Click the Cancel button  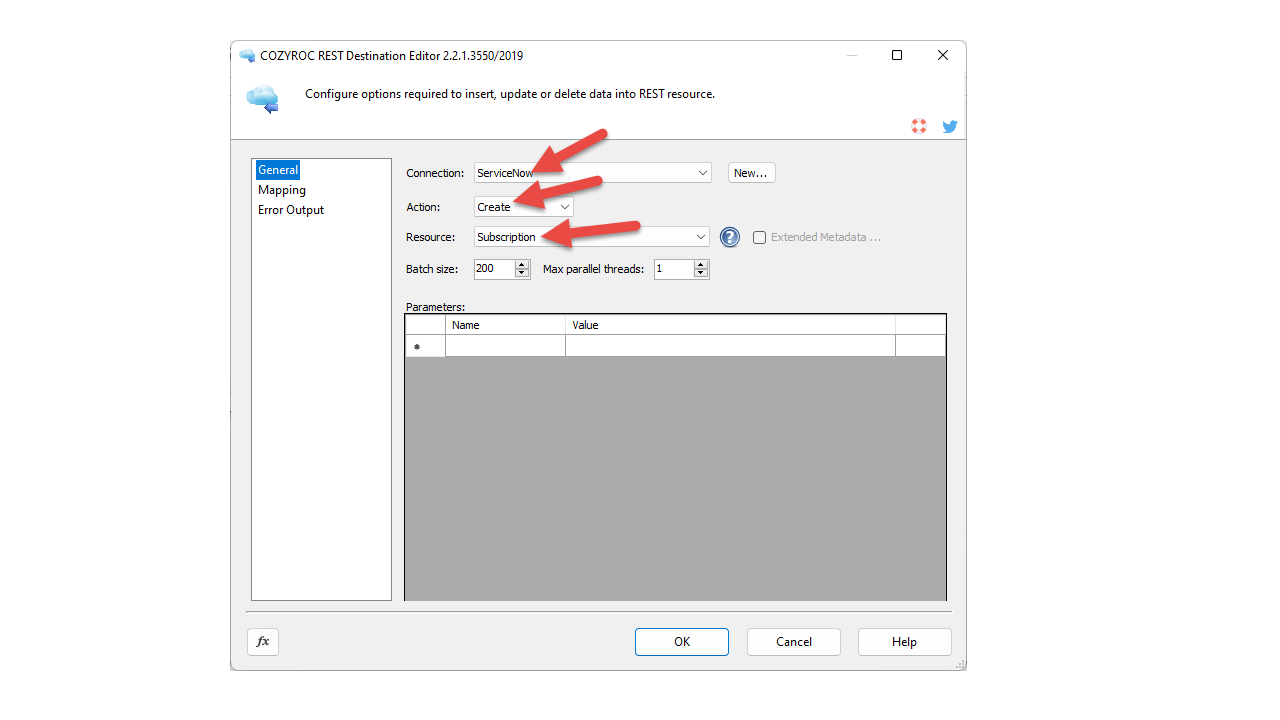794,642
